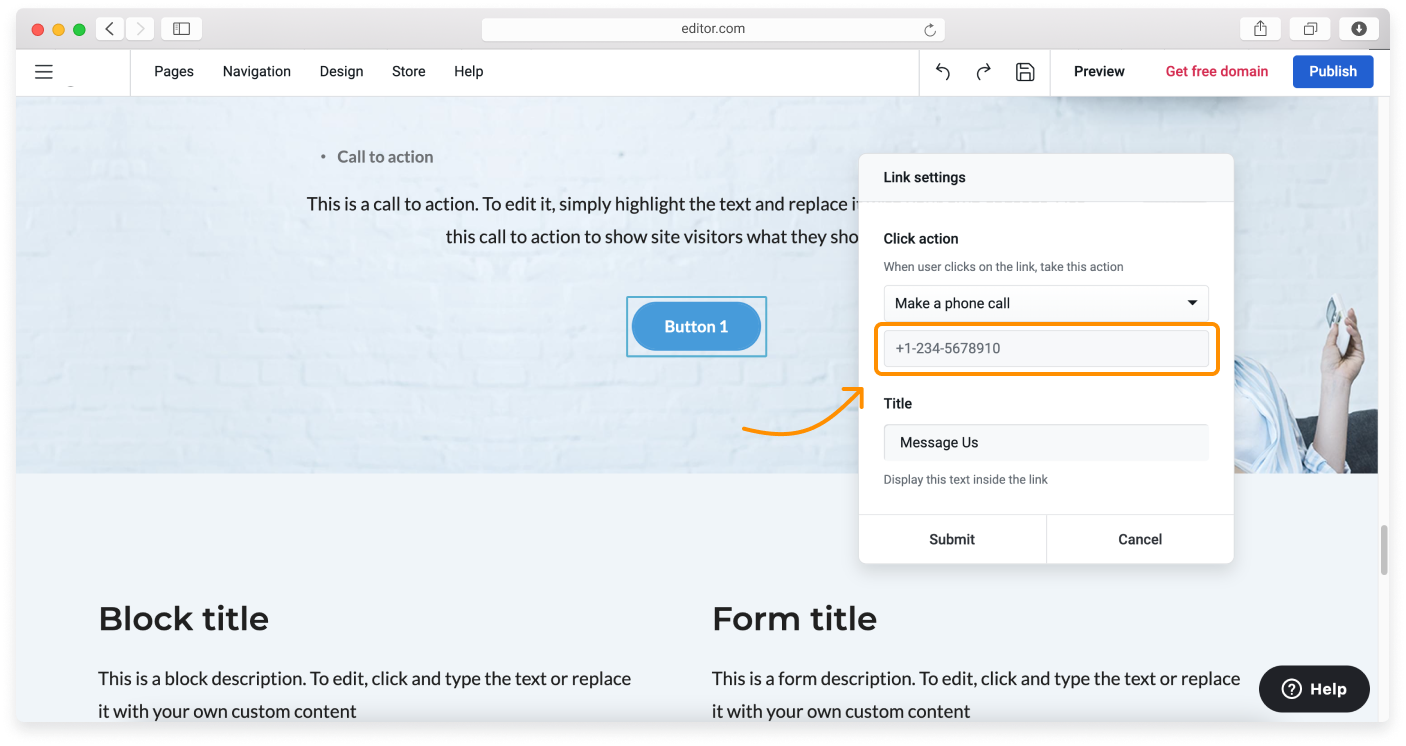Go back with browser back arrow

(110, 29)
